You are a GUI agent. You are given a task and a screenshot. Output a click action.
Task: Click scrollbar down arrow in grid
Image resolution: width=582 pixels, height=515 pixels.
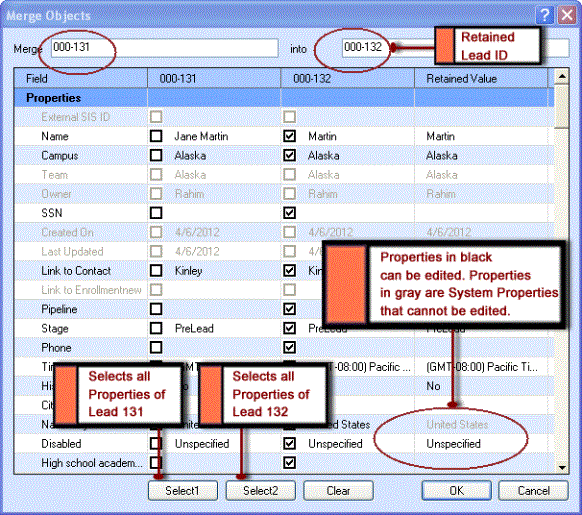[x=562, y=467]
